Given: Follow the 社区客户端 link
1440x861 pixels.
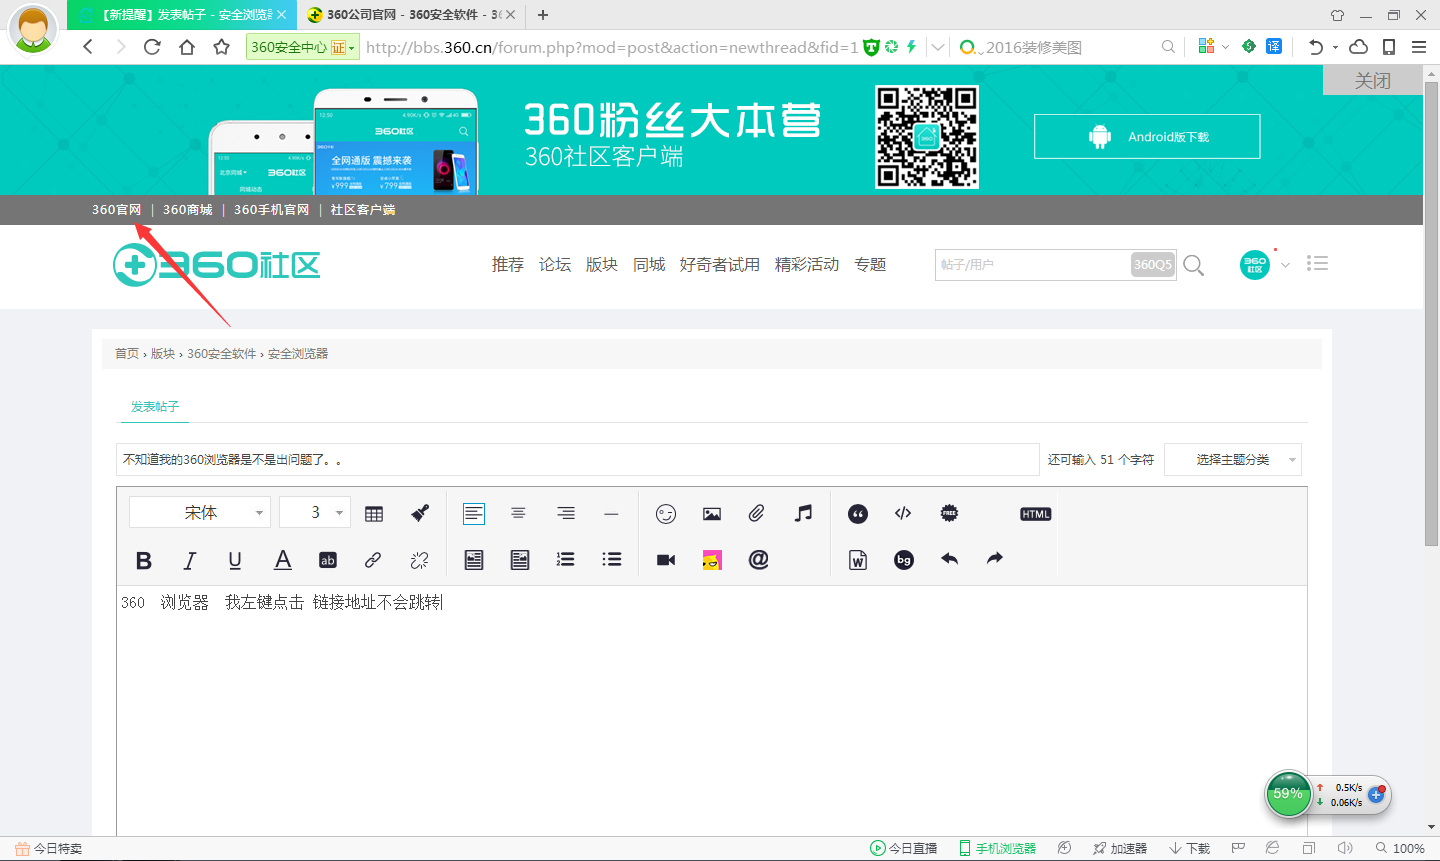Looking at the screenshot, I should coord(363,210).
